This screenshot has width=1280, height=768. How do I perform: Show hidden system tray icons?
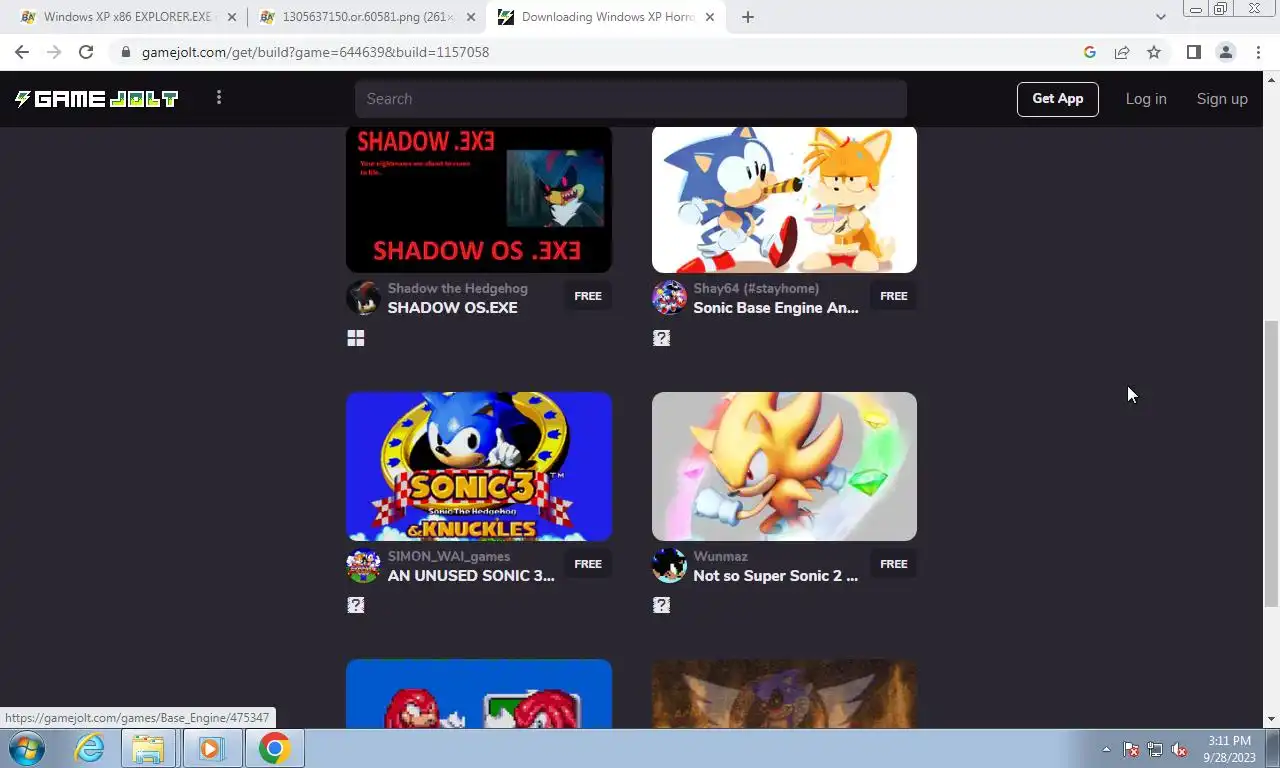[x=1106, y=749]
